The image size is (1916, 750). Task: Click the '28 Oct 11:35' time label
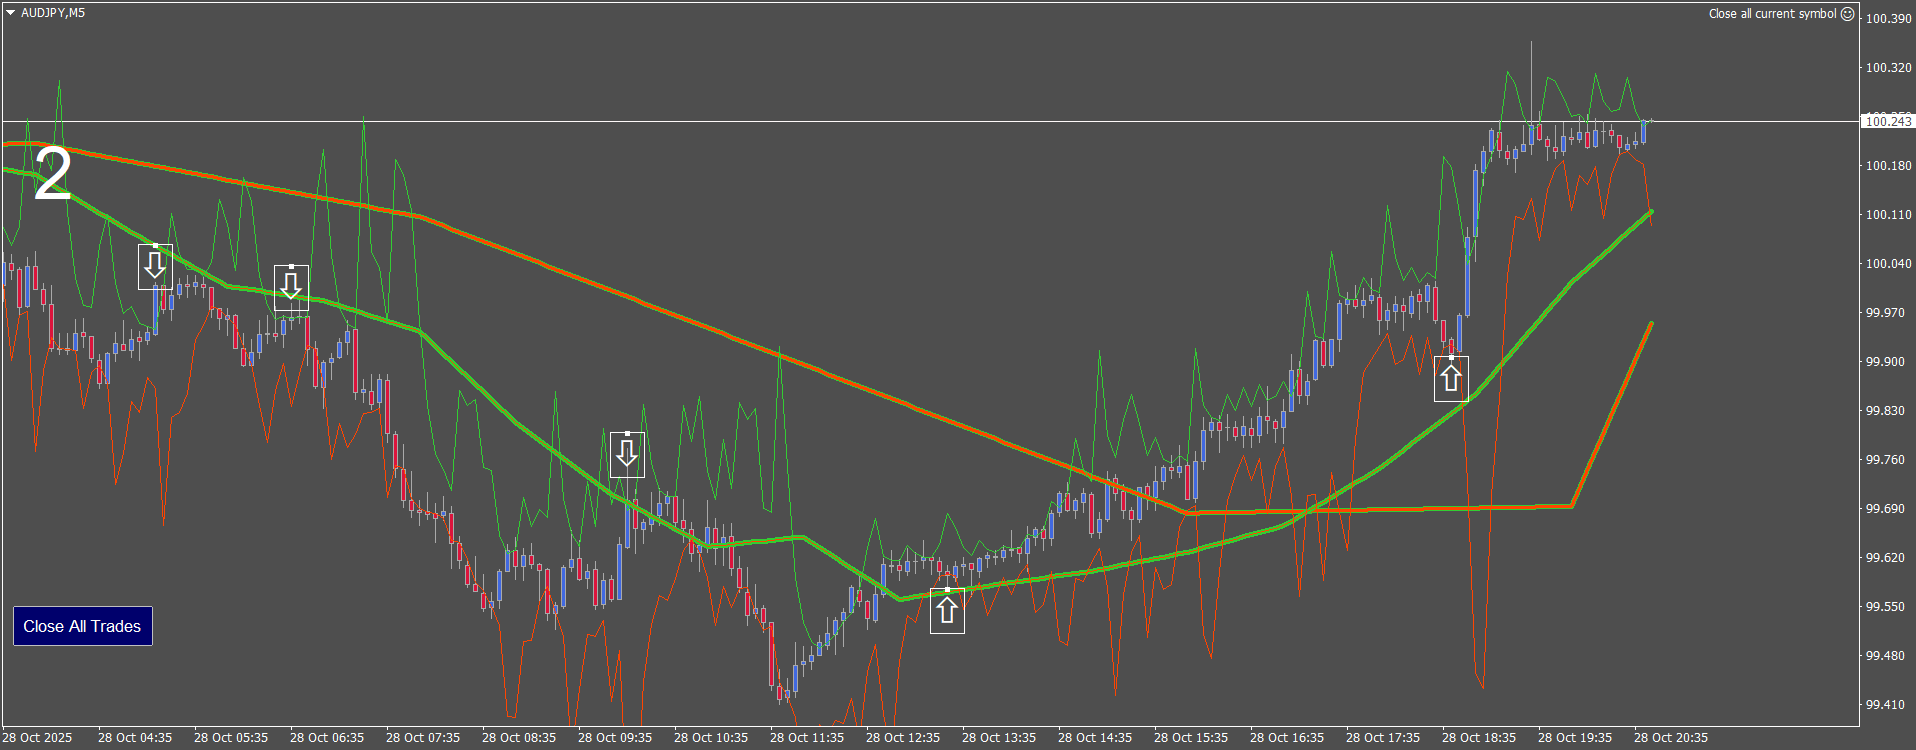point(807,738)
